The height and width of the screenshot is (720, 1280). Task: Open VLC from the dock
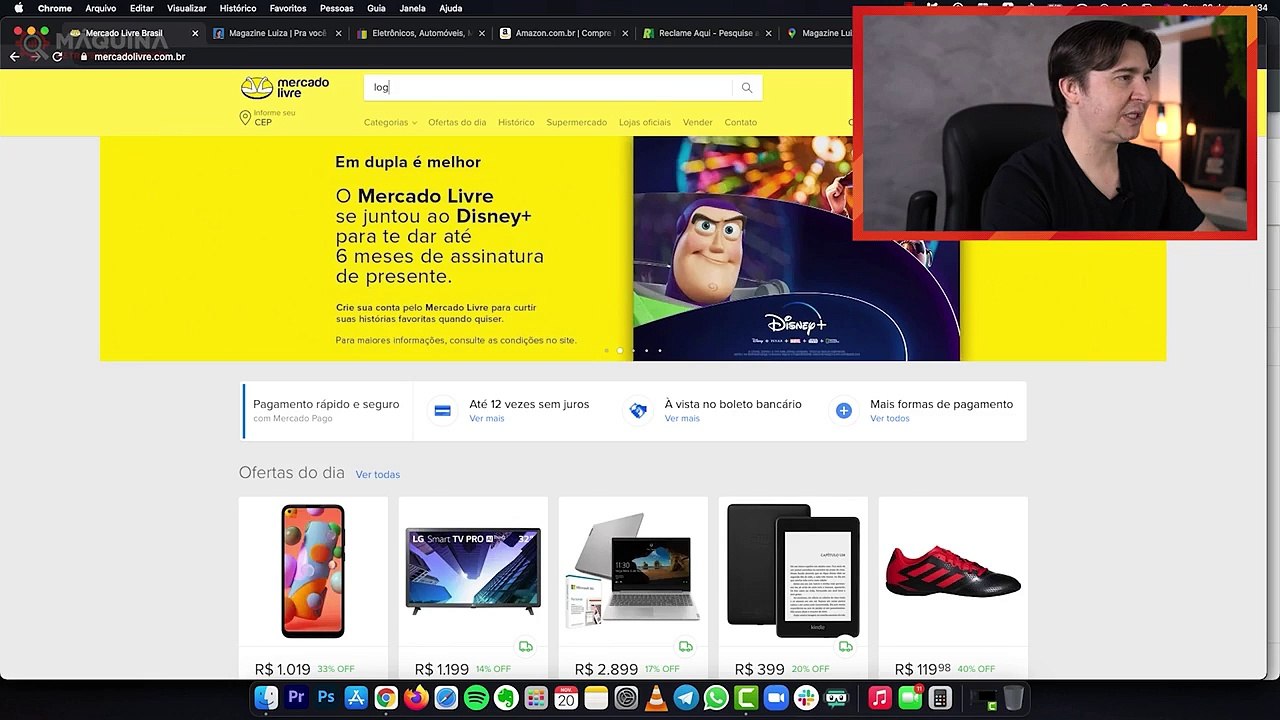(656, 698)
